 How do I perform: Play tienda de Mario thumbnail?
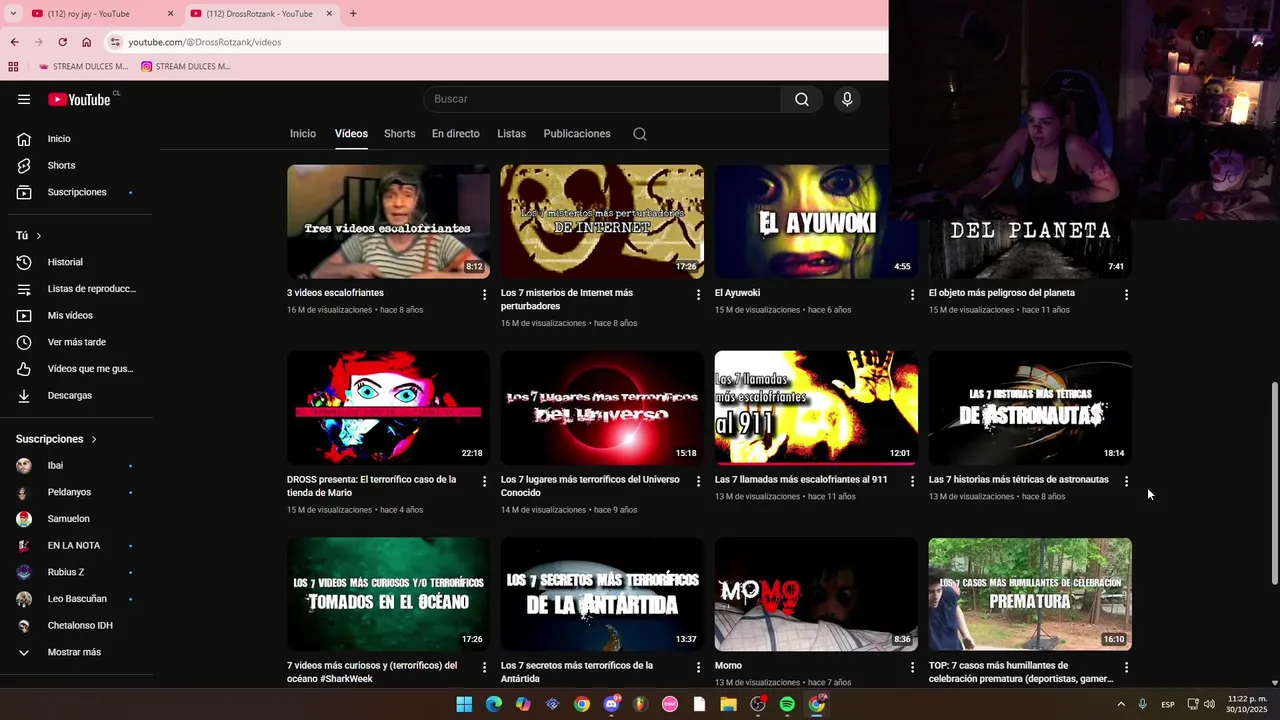(388, 408)
